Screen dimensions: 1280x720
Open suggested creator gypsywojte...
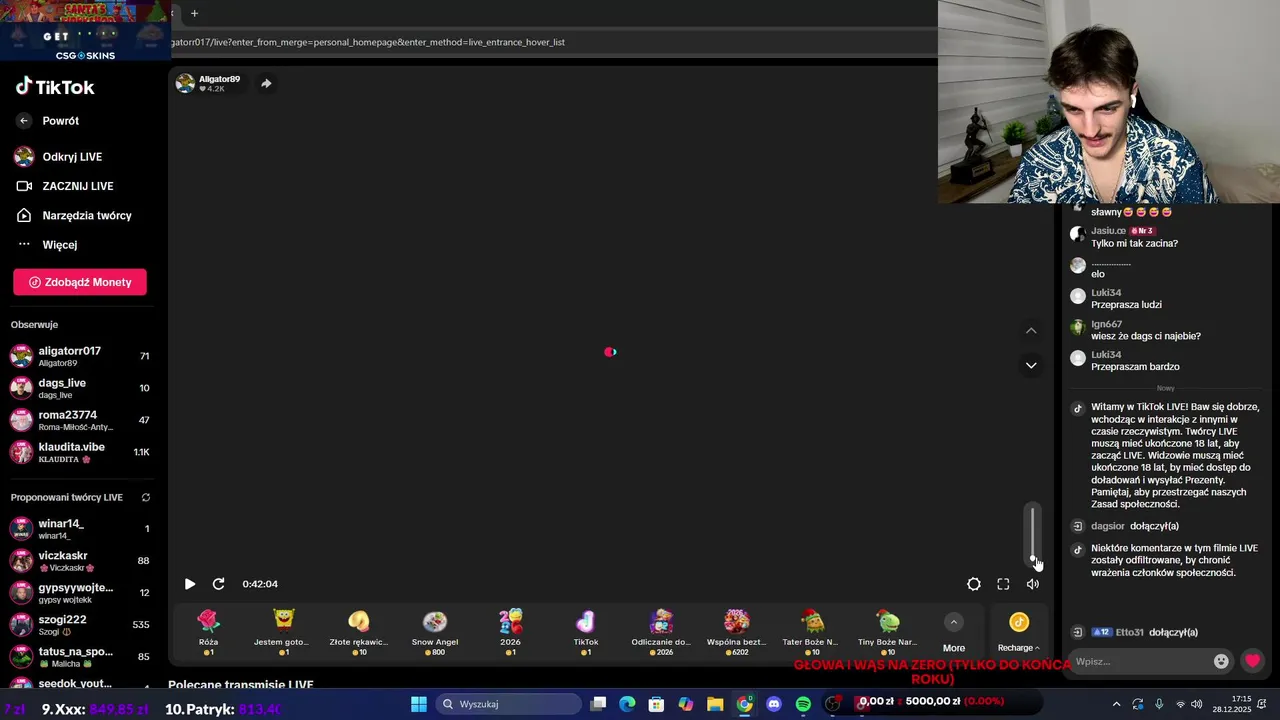(x=80, y=593)
